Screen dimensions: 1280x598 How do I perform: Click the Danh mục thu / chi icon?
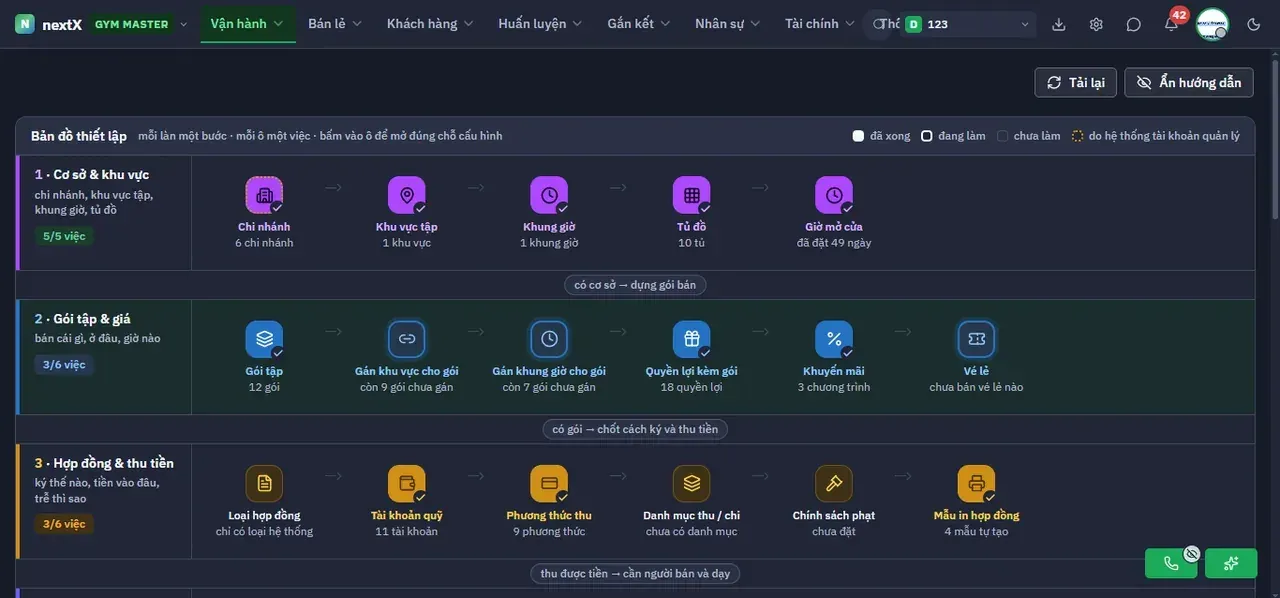pos(691,483)
